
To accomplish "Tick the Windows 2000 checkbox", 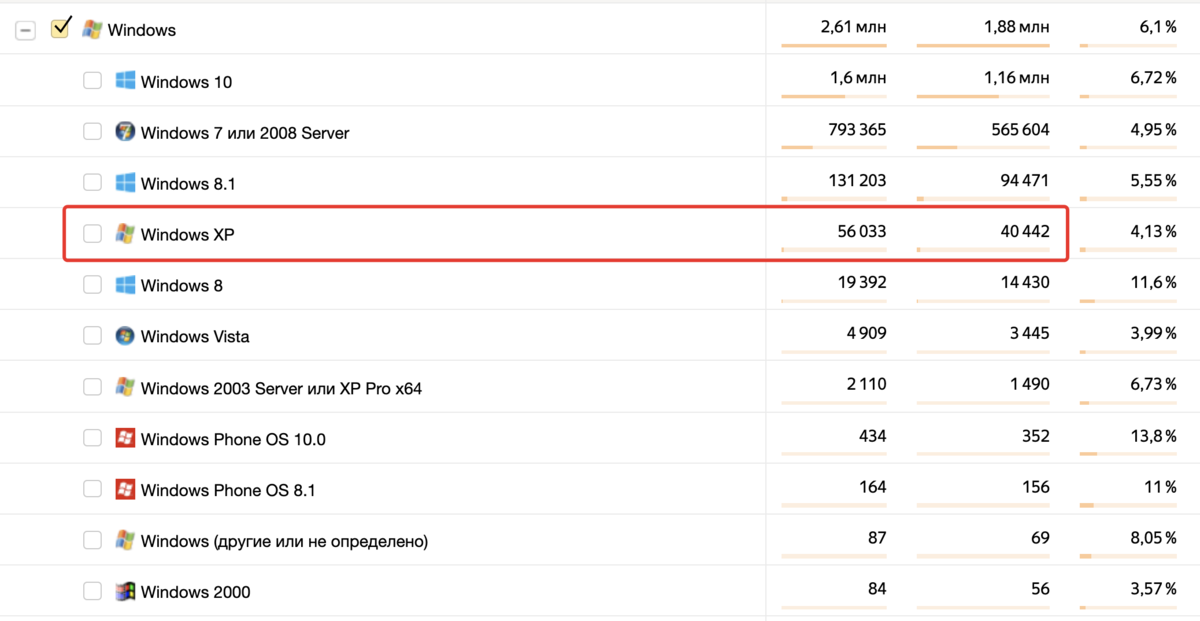I will [x=92, y=591].
